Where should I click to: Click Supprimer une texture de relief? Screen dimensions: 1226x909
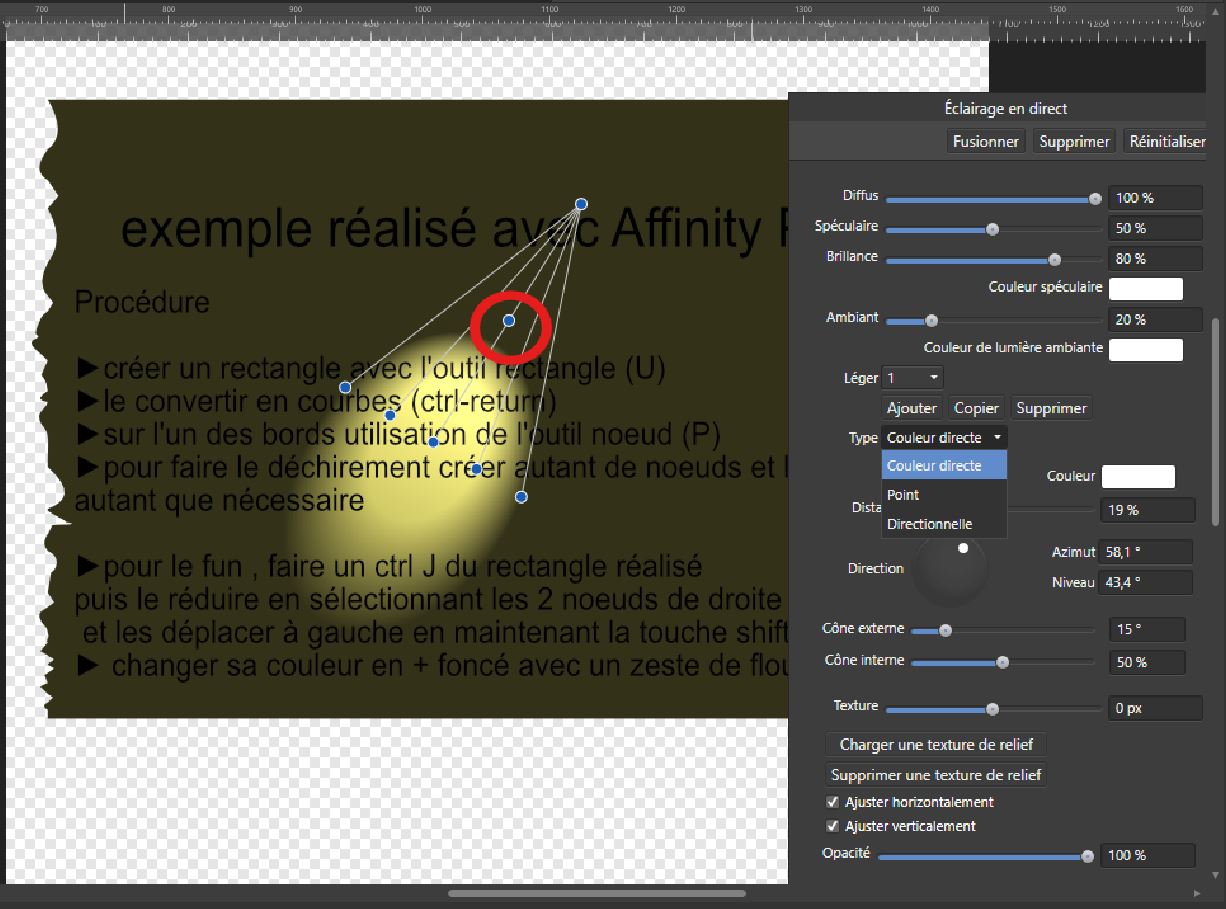tap(936, 775)
